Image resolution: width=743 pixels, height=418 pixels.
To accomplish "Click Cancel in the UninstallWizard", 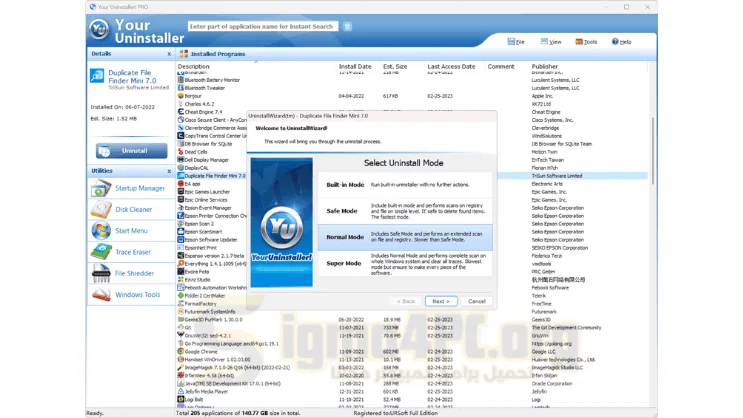I will coord(477,301).
